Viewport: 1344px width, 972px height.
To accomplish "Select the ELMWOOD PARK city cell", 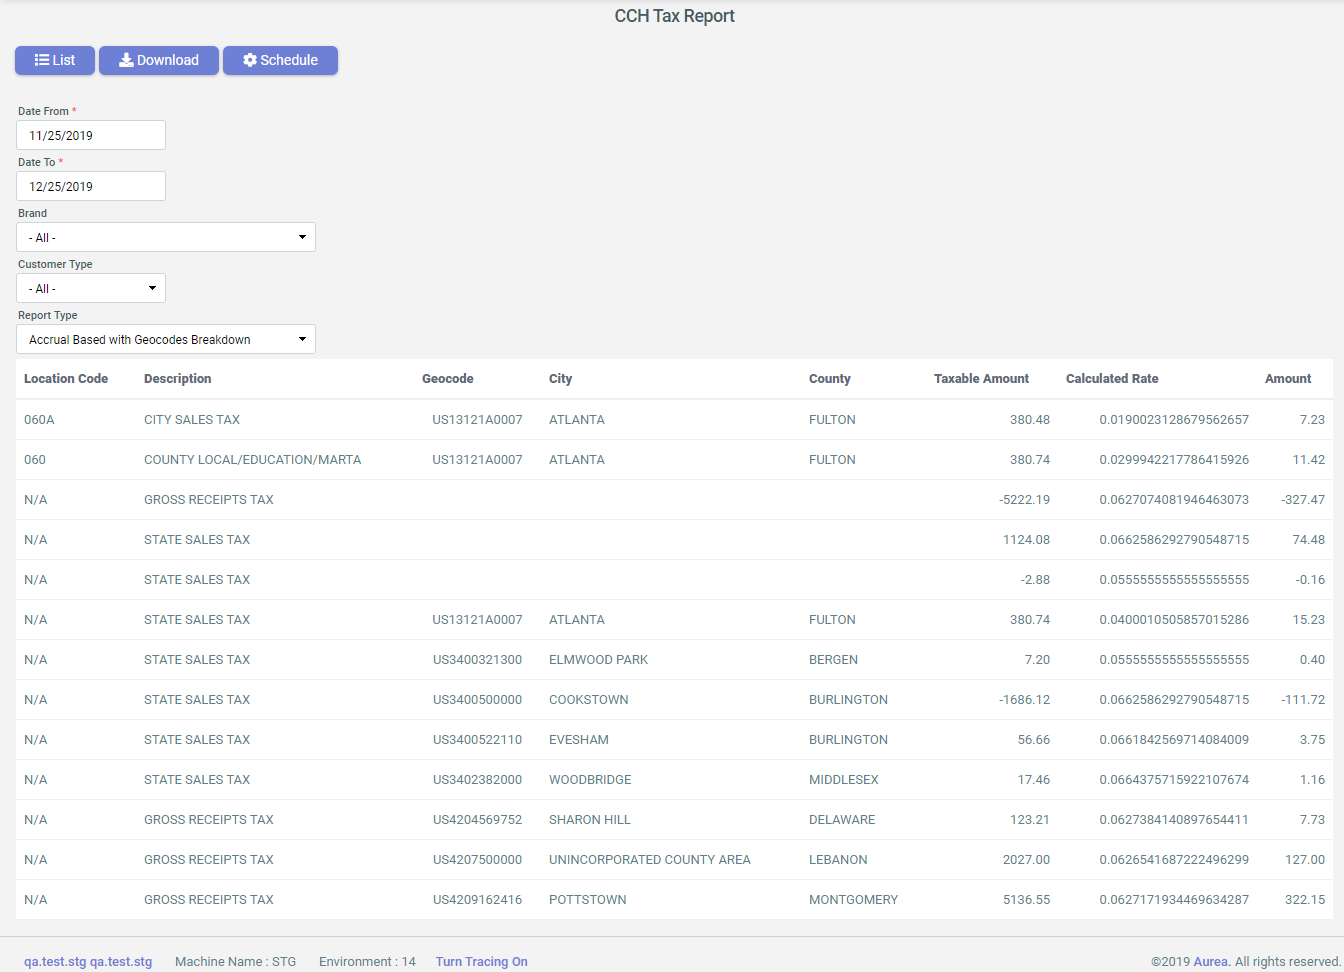I will 598,660.
